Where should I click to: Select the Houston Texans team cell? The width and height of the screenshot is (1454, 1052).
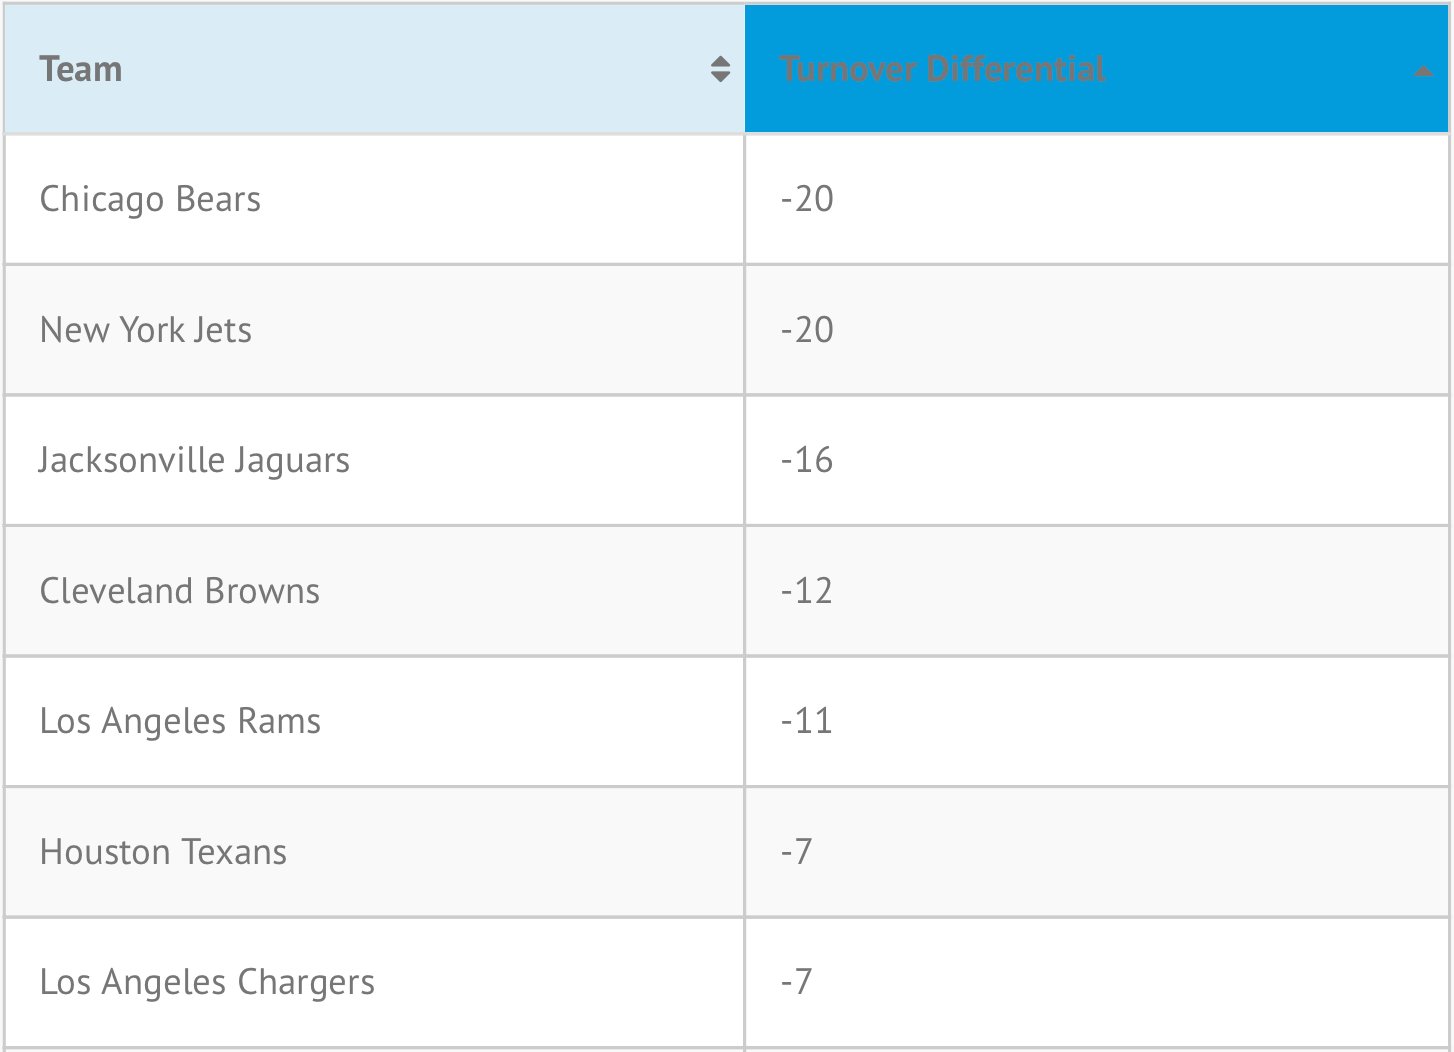[x=163, y=852]
